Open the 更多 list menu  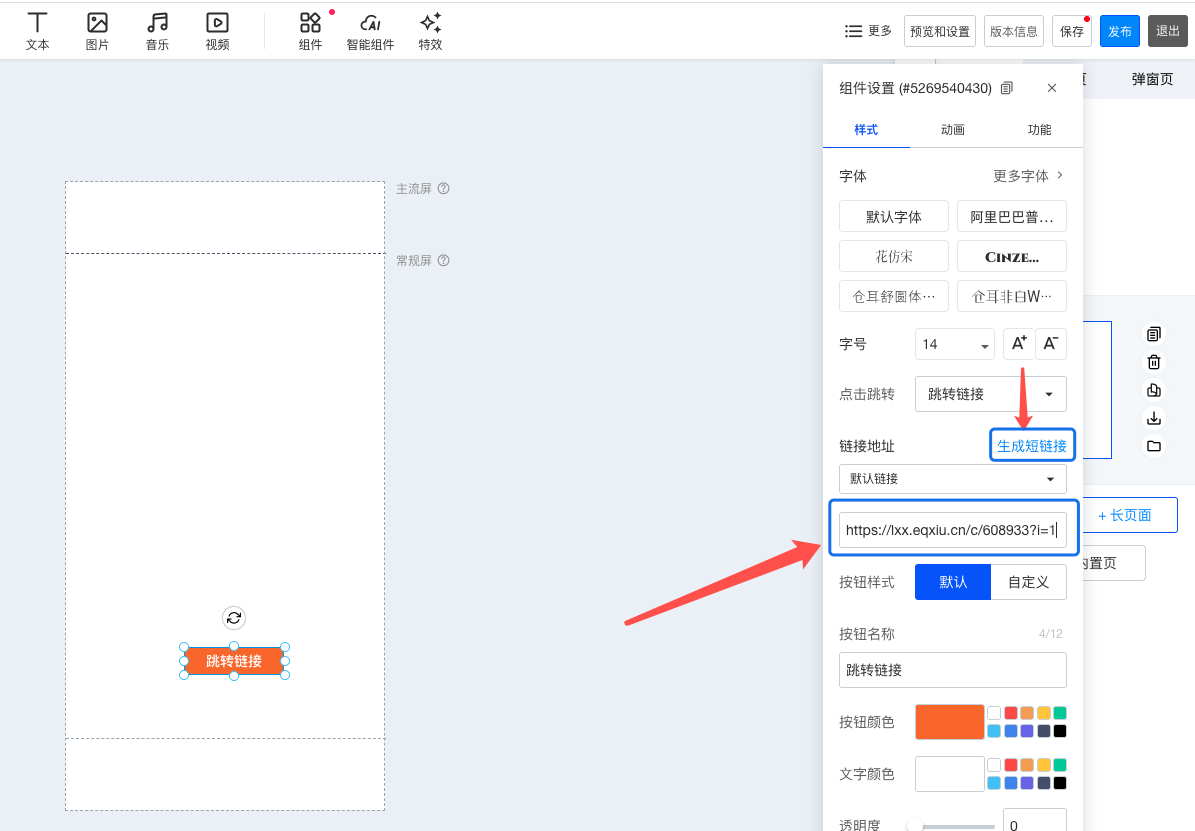(x=868, y=31)
